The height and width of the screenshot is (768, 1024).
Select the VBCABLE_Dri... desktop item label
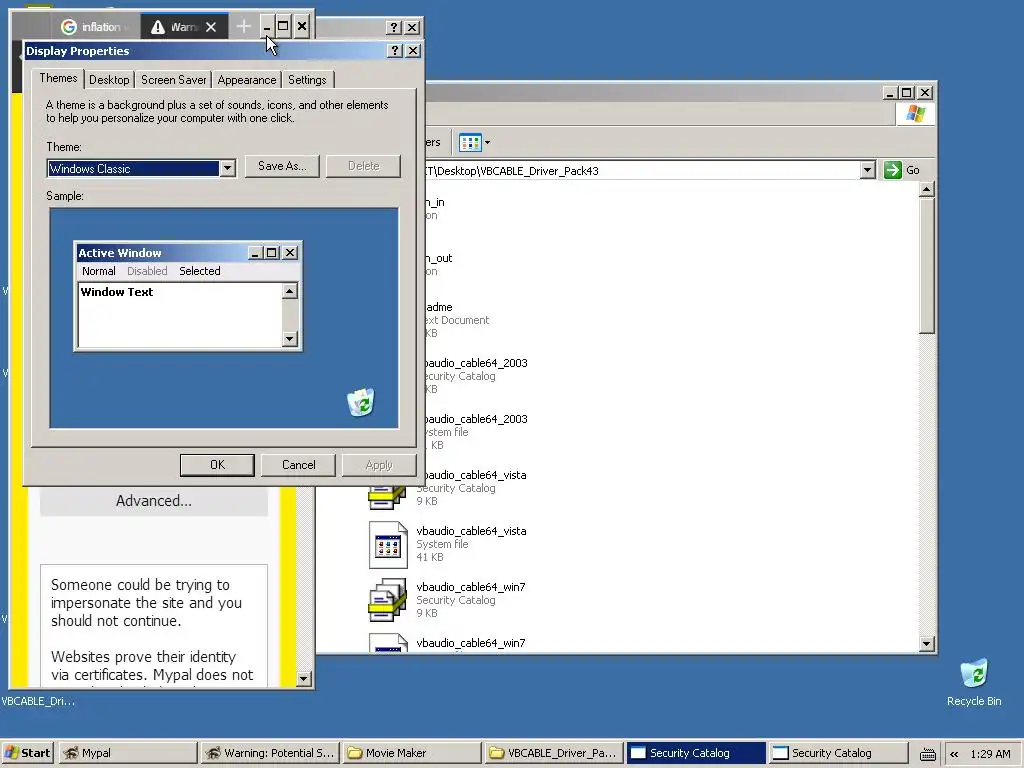[x=38, y=701]
